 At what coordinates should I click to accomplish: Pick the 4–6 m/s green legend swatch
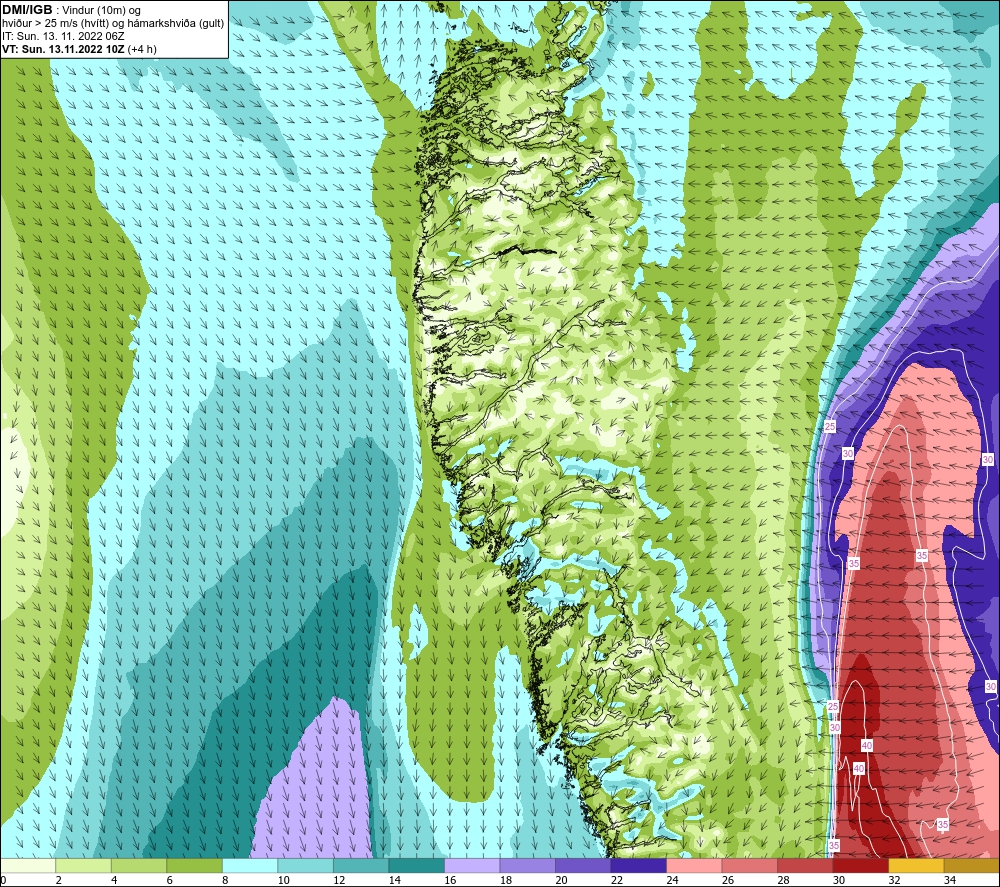(x=139, y=865)
